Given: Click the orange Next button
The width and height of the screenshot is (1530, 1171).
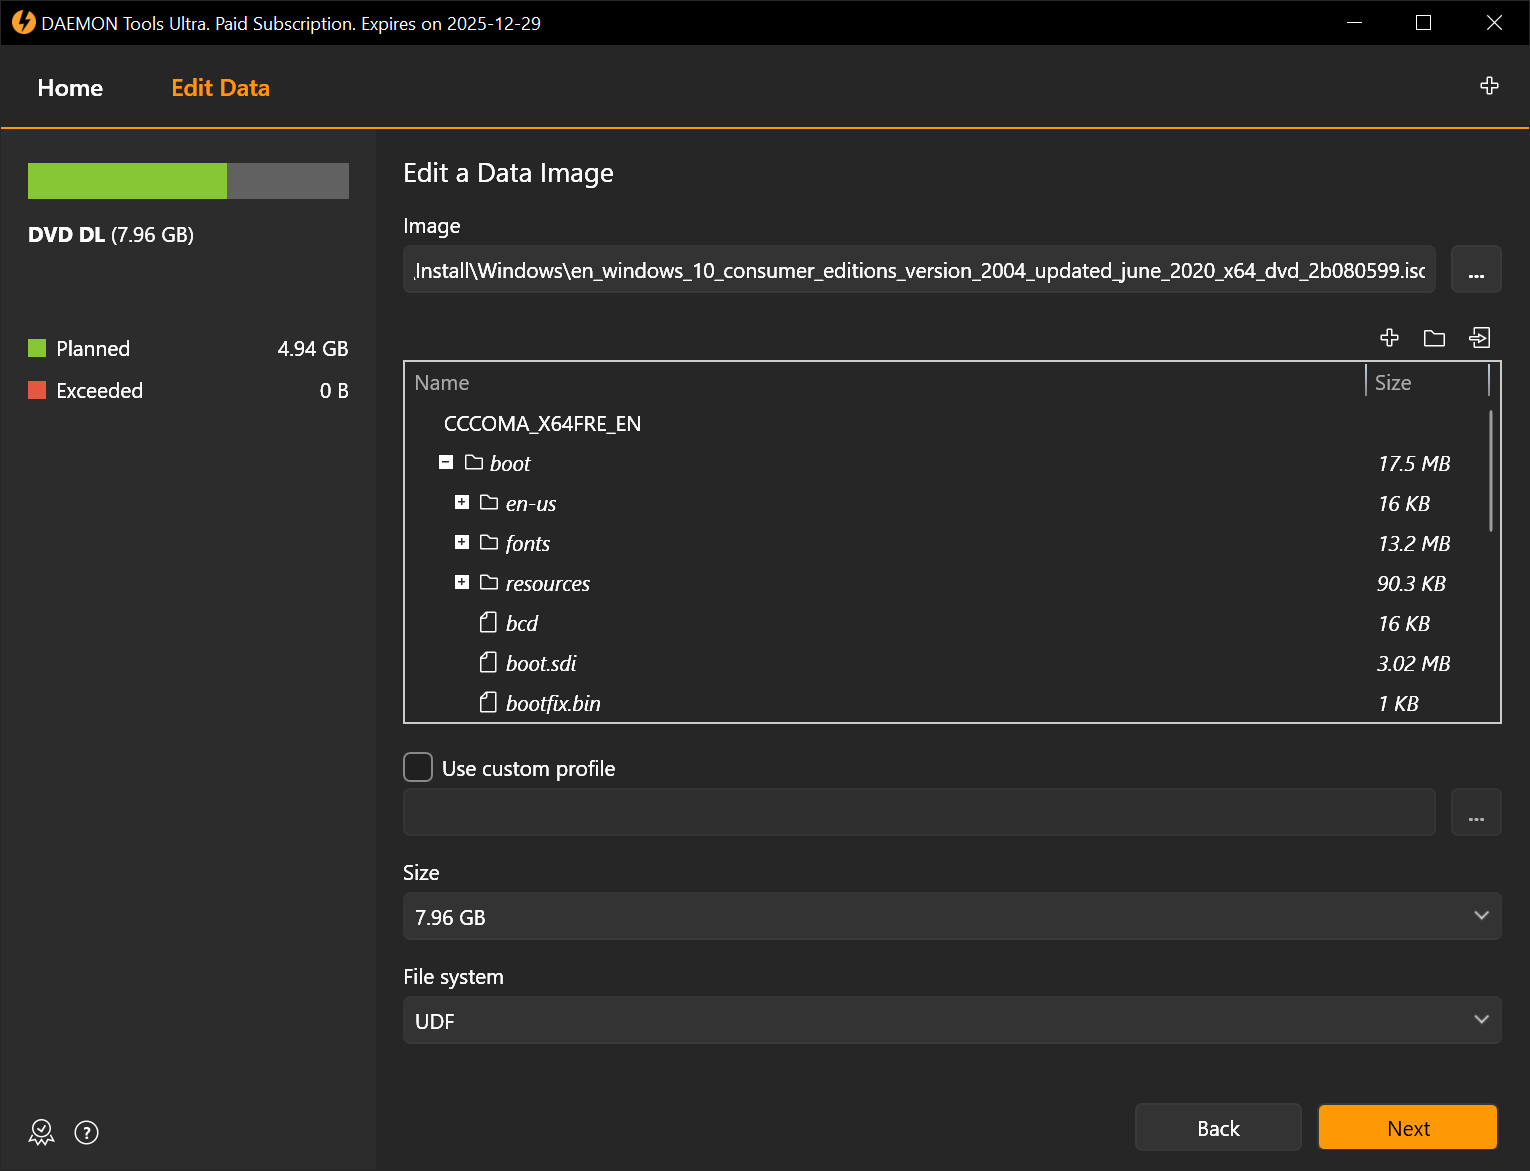Looking at the screenshot, I should pos(1407,1128).
